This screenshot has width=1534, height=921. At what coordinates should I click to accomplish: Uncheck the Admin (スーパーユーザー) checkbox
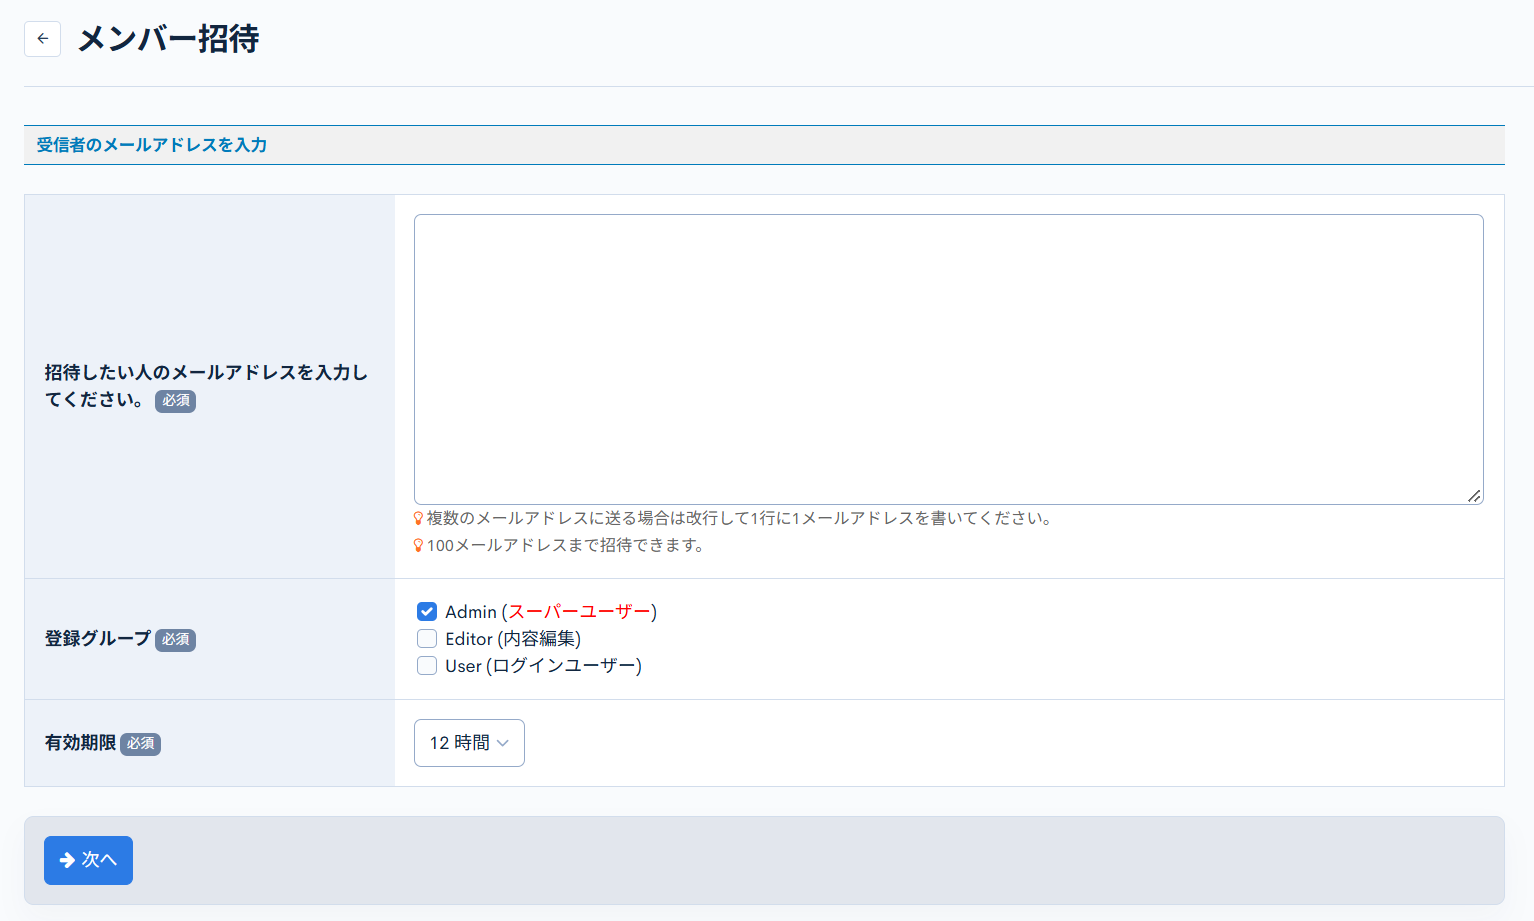click(x=427, y=612)
